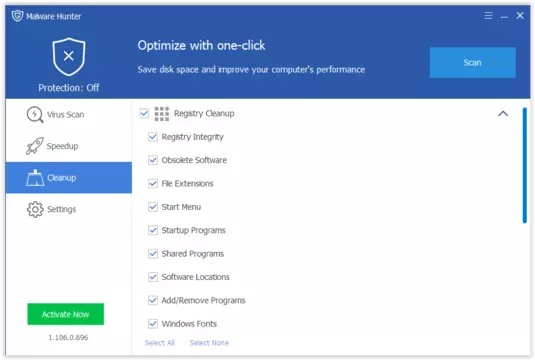Viewport: 535px width, 360px height.
Task: Collapse the Registry Cleanup section chevron
Action: [x=503, y=114]
